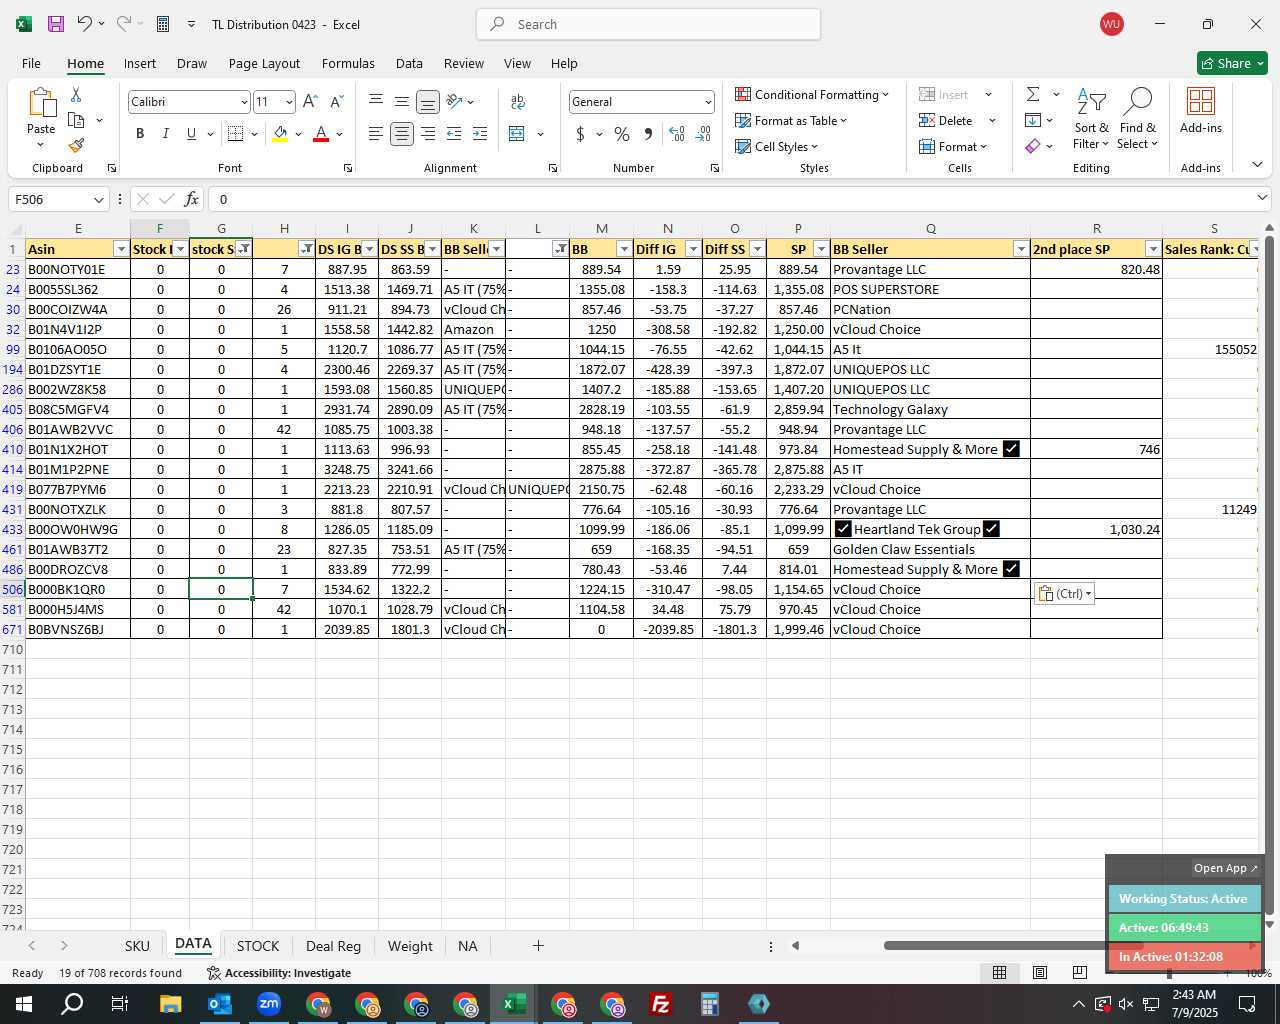Open the STOCK sheet tab
The height and width of the screenshot is (1024, 1280).
258,946
